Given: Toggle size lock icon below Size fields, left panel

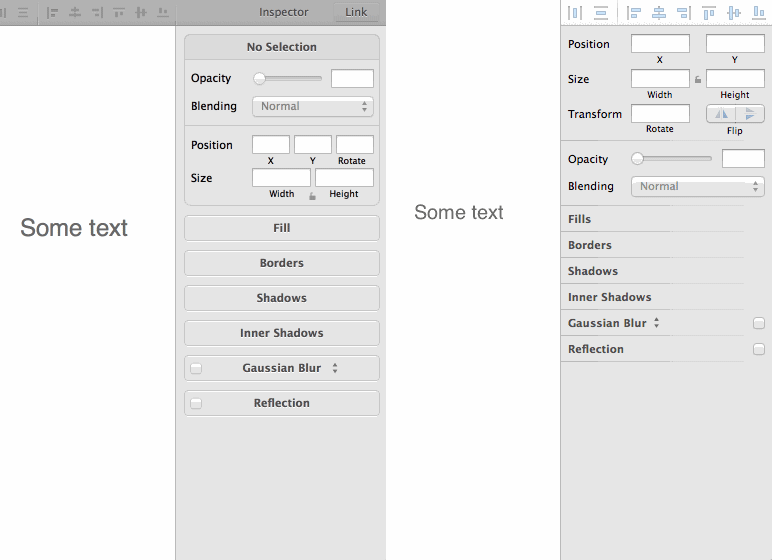Looking at the screenshot, I should coord(312,196).
